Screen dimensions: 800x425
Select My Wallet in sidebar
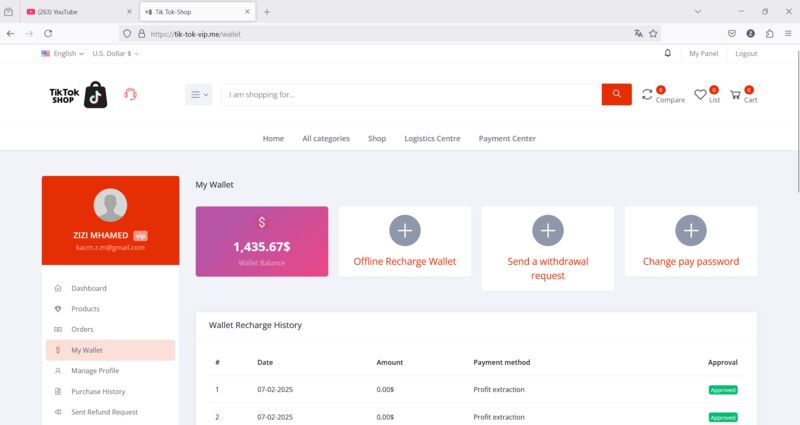[x=110, y=350]
